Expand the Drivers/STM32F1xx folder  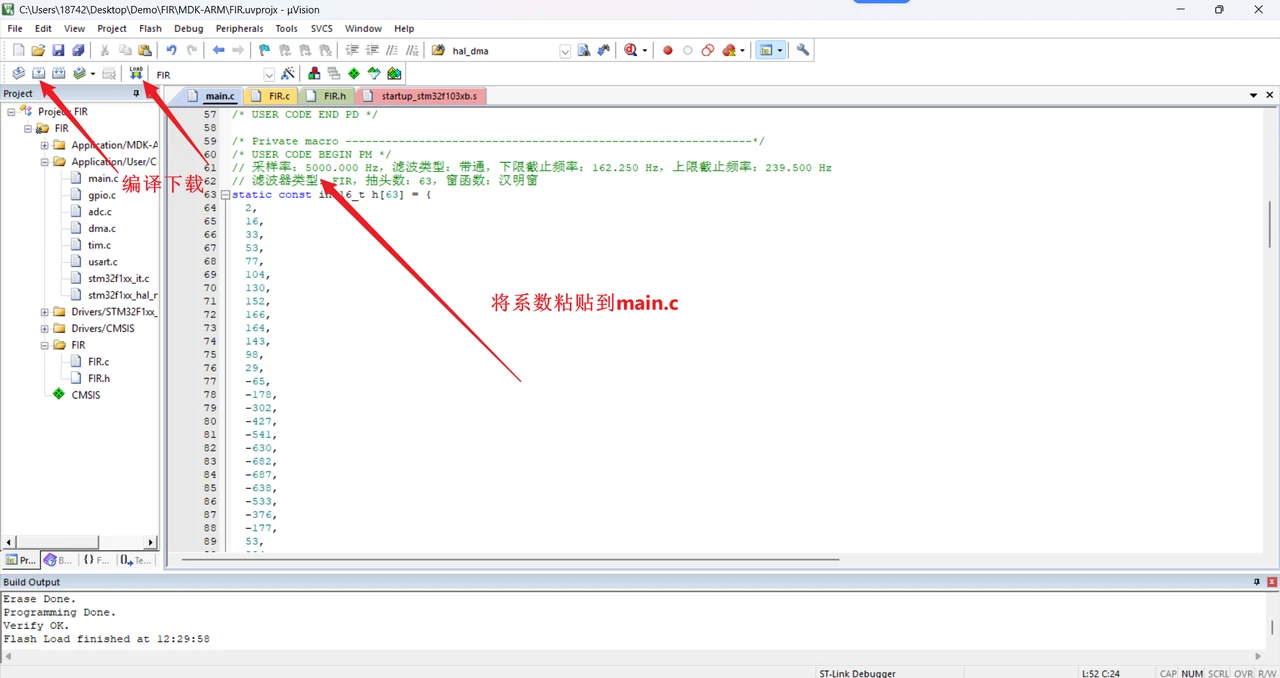45,312
